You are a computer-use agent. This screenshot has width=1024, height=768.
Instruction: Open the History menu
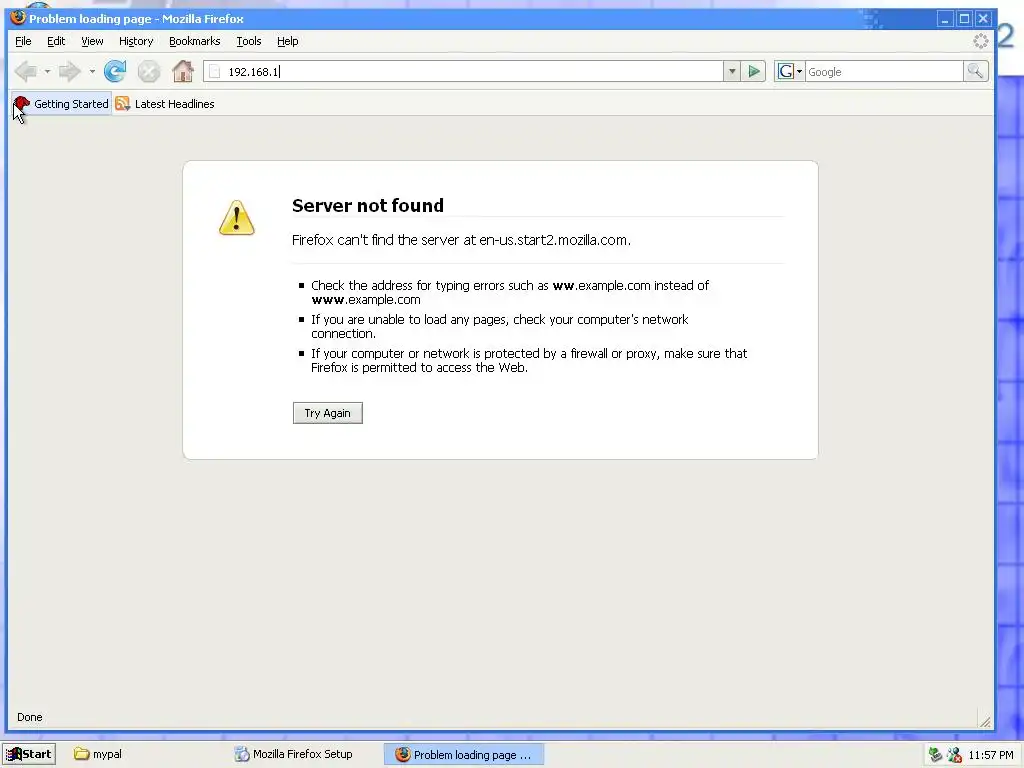[x=136, y=41]
